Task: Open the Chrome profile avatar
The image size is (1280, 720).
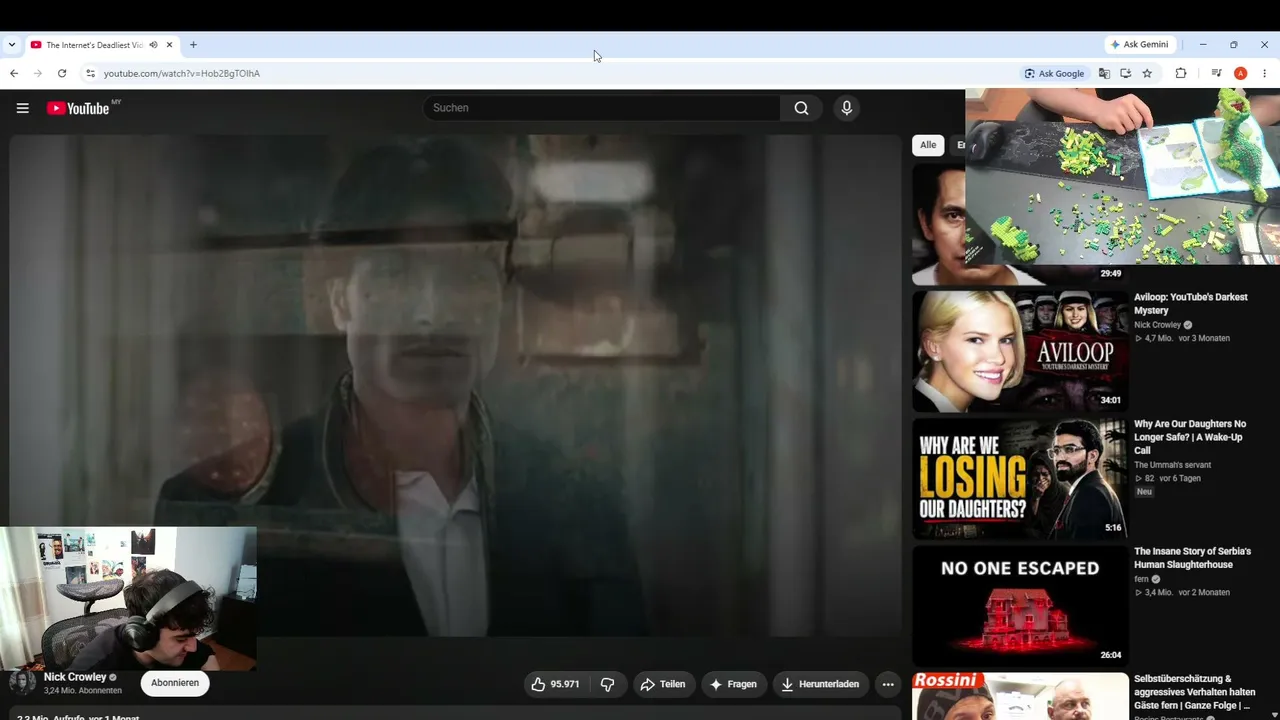Action: pyautogui.click(x=1240, y=73)
